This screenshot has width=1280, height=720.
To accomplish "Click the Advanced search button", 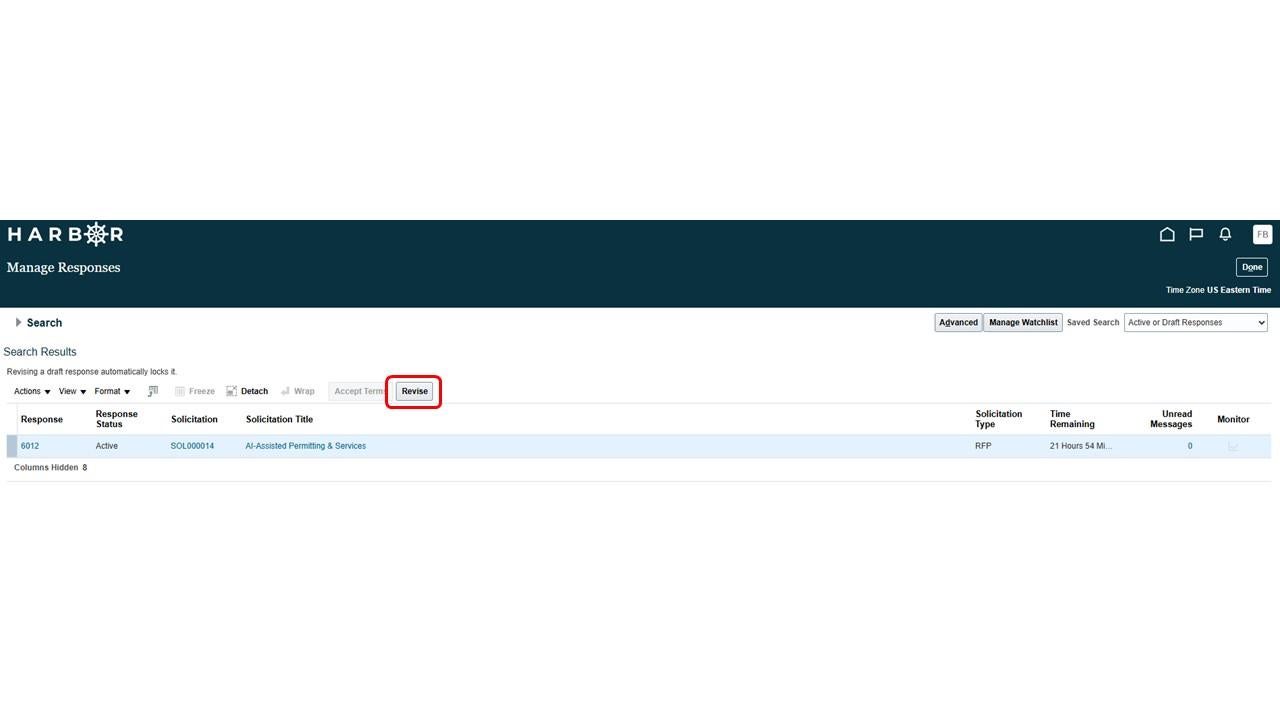I will (x=958, y=322).
